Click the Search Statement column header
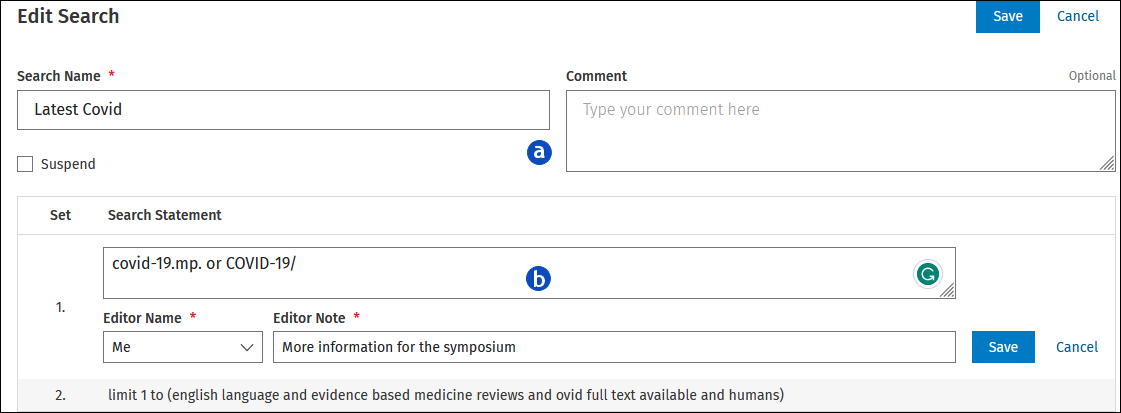 click(x=164, y=215)
